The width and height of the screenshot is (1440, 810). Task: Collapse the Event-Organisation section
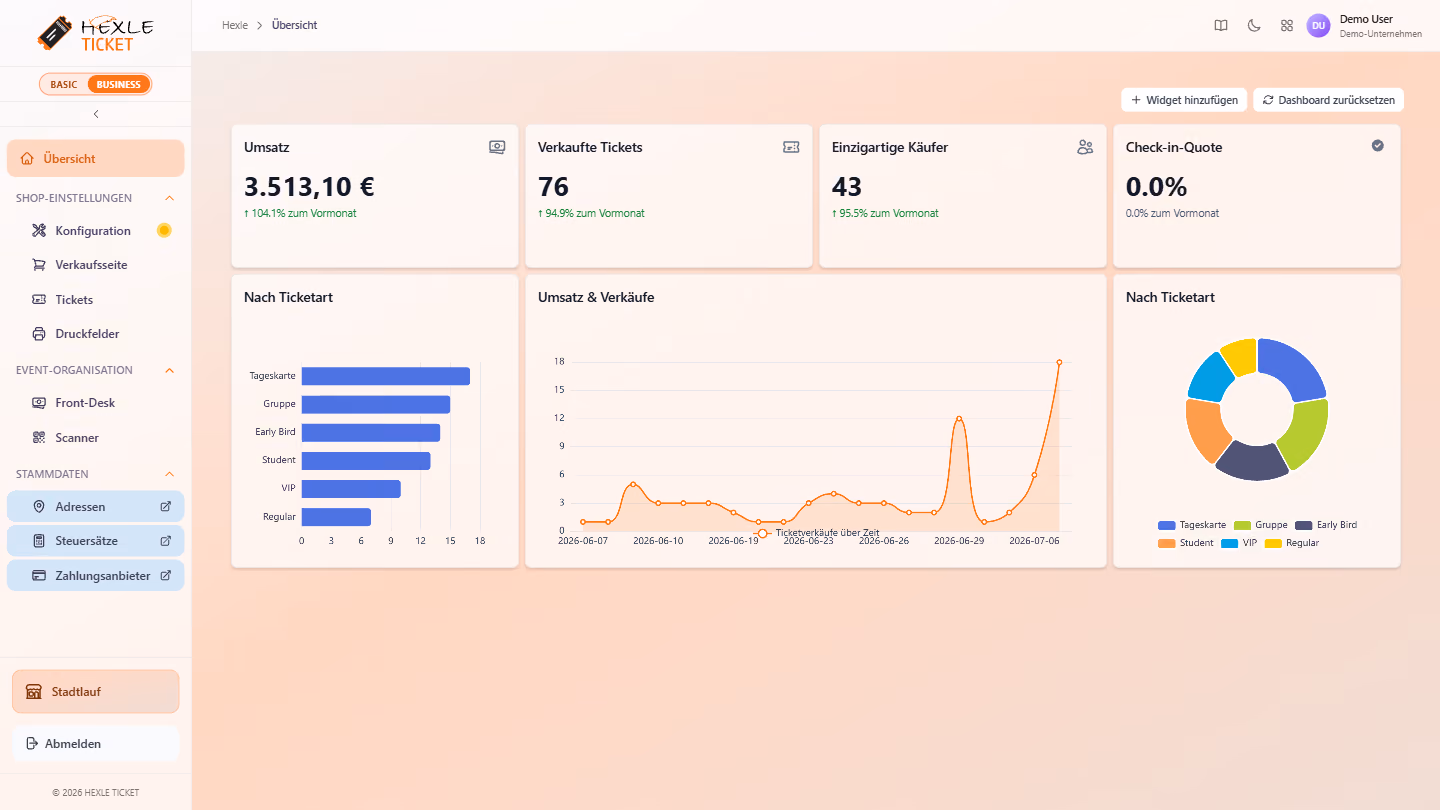[169, 370]
